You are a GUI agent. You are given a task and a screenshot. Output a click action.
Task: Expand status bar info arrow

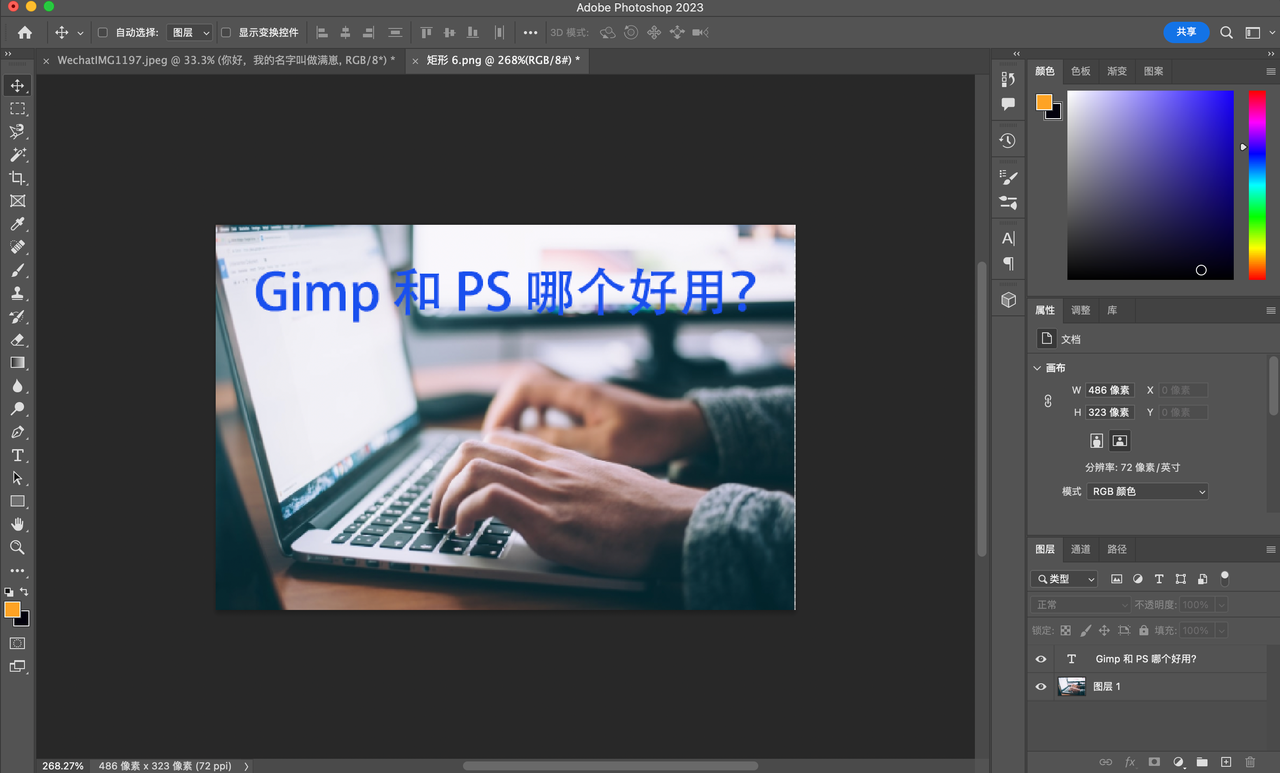pyautogui.click(x=246, y=766)
